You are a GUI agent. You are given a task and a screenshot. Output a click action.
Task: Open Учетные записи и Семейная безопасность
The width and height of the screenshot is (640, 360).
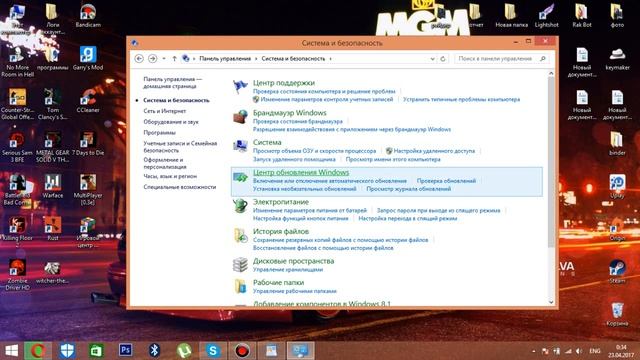tap(180, 147)
